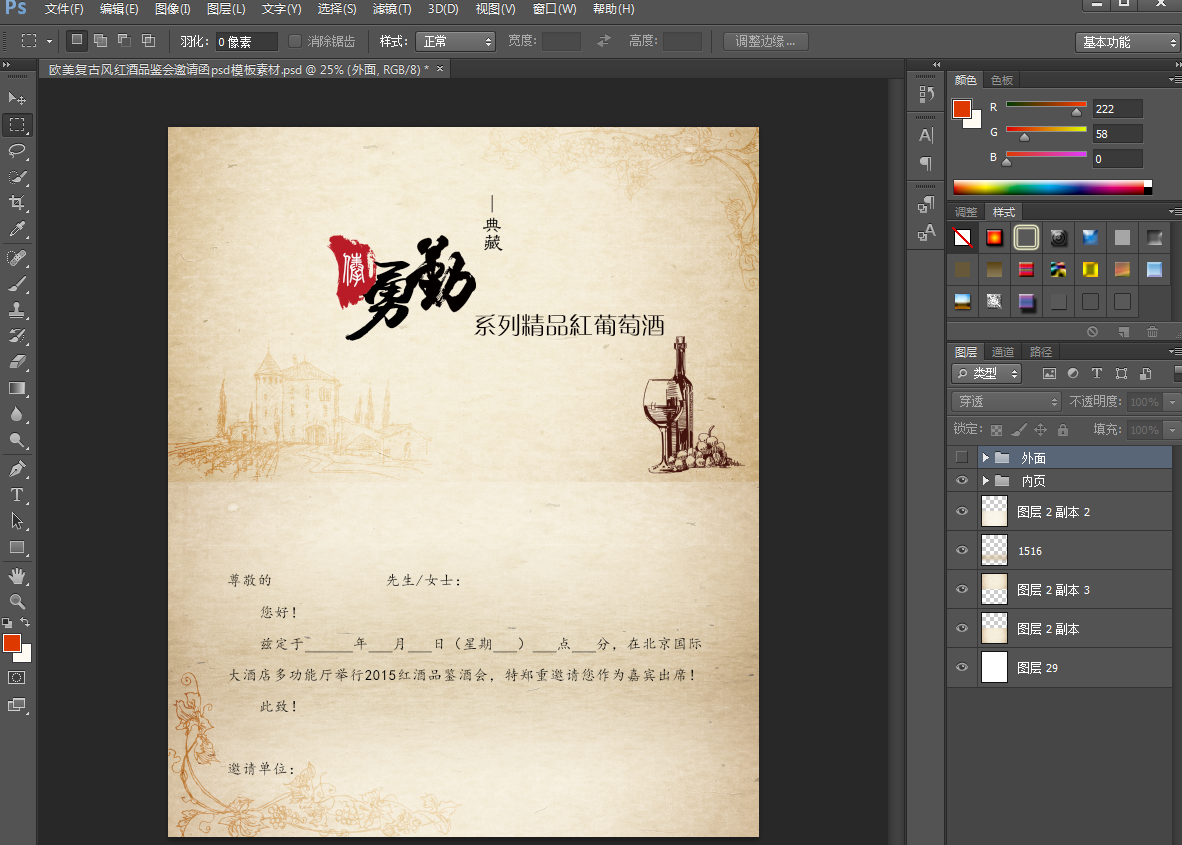The image size is (1182, 845).
Task: Select the Gradient tool
Action: [17, 388]
